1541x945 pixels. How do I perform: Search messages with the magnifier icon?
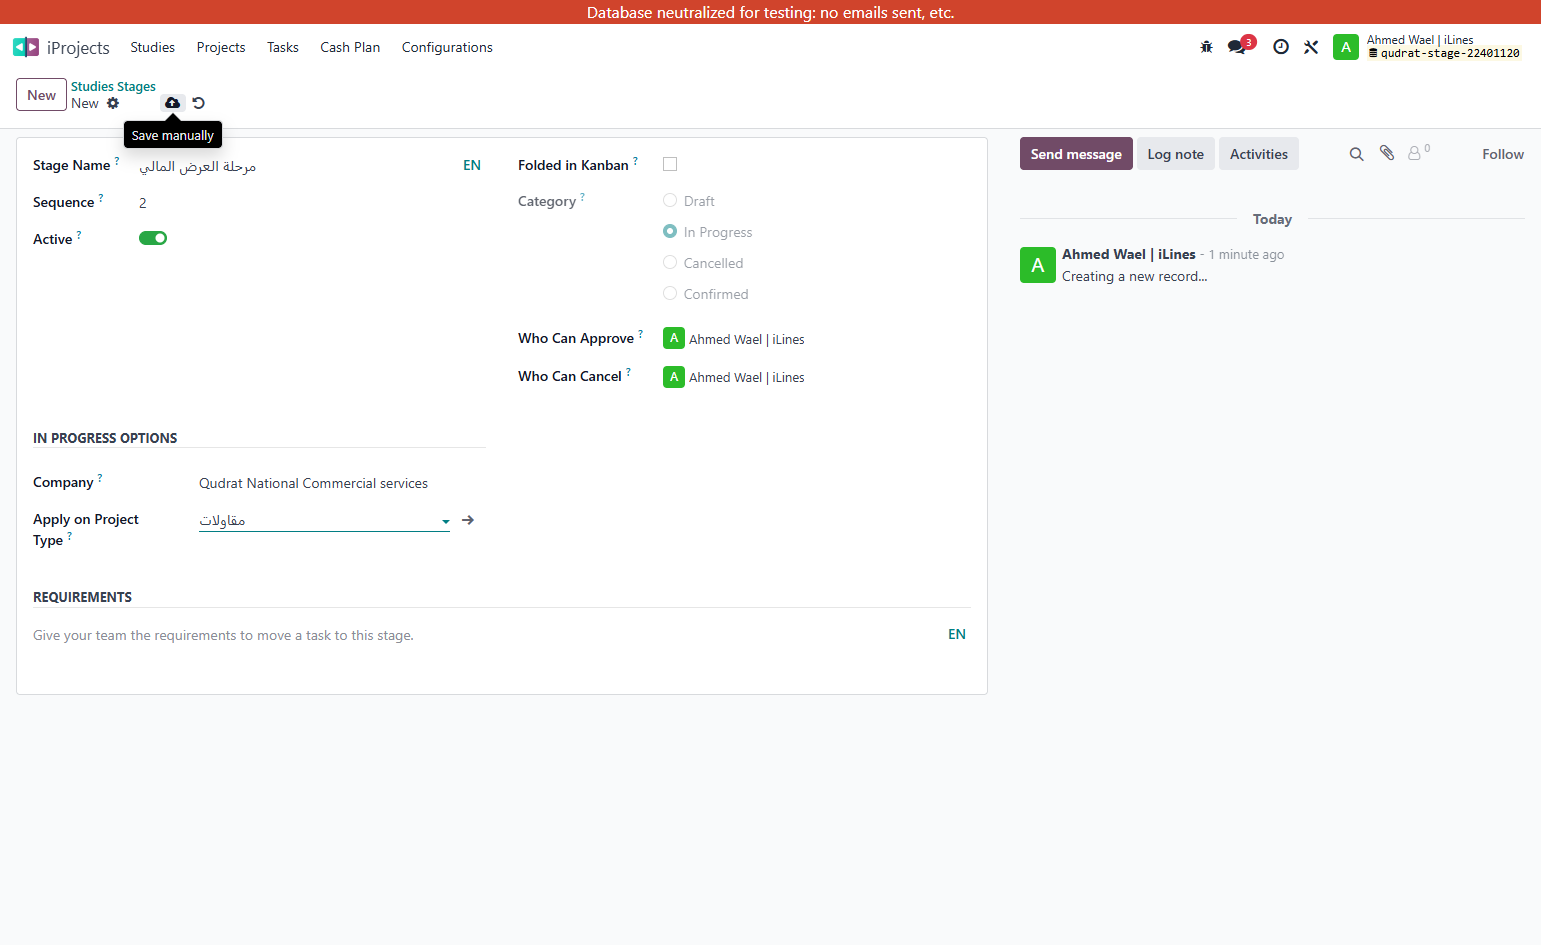point(1356,154)
